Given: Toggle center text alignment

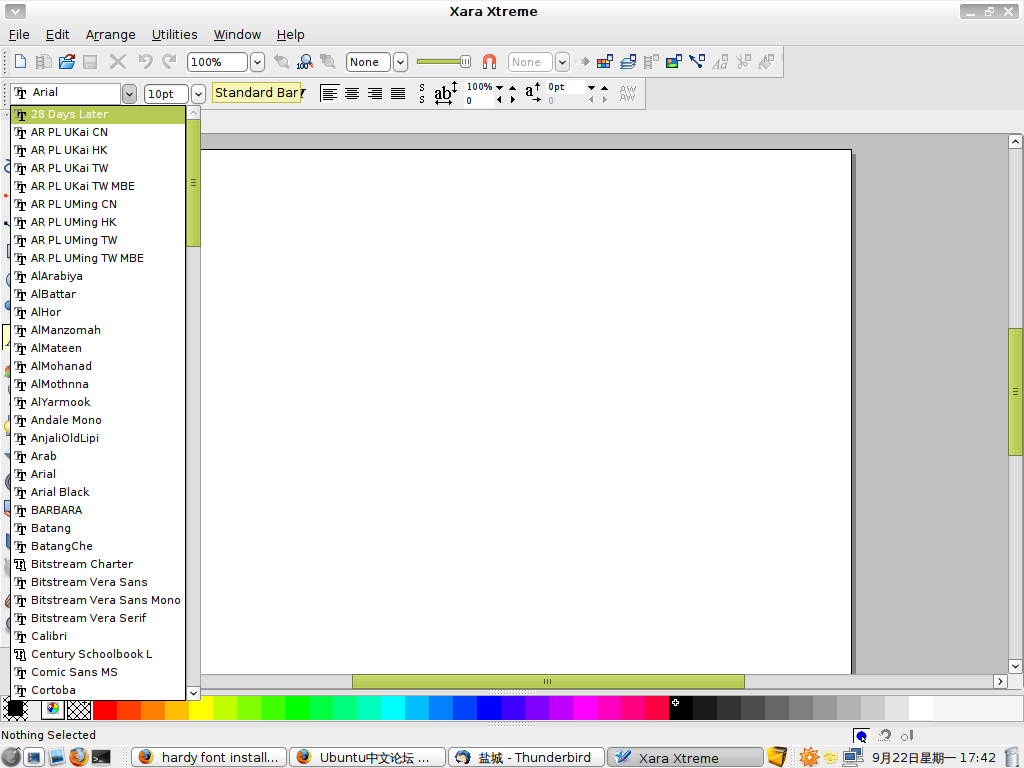Looking at the screenshot, I should 352,93.
